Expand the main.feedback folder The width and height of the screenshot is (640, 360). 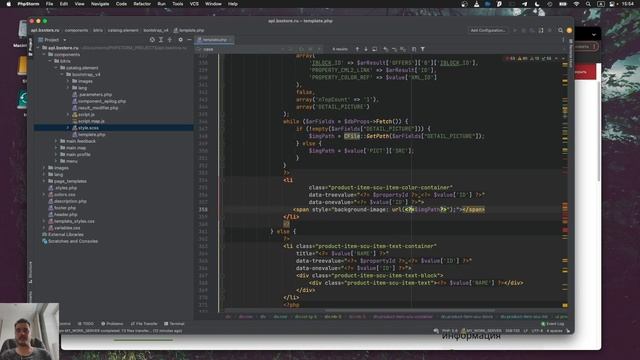click(x=56, y=141)
